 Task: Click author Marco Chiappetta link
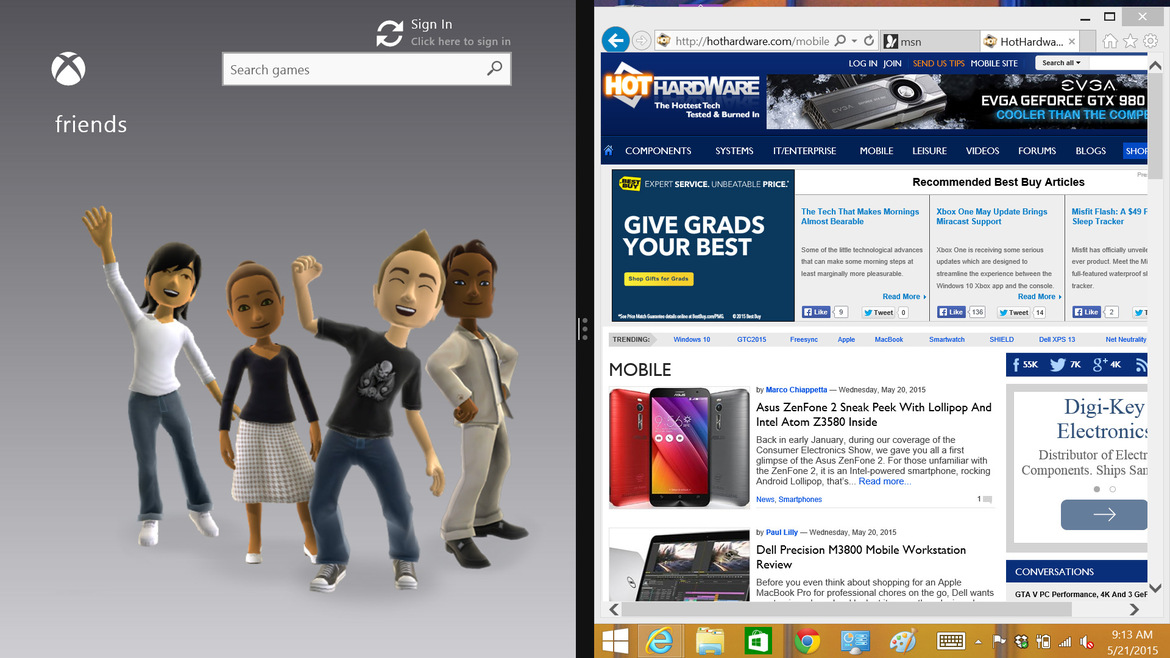[x=796, y=389]
